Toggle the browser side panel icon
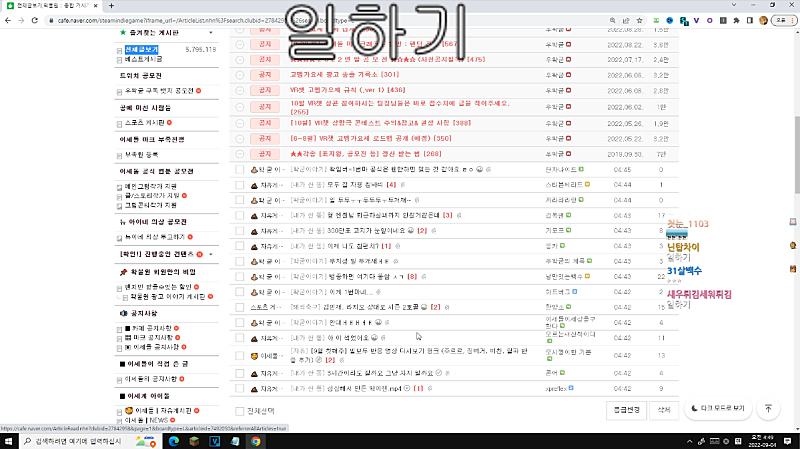The height and width of the screenshot is (449, 800). (x=749, y=20)
